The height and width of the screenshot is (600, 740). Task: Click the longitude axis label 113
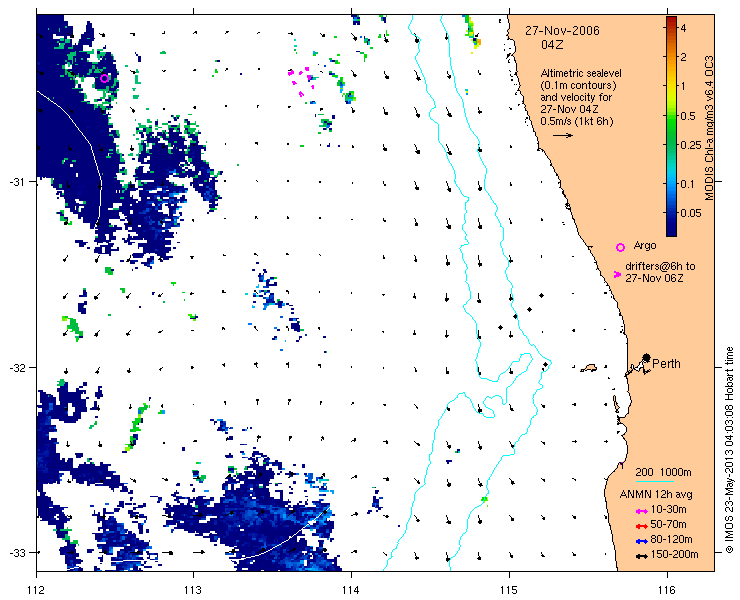pyautogui.click(x=193, y=590)
